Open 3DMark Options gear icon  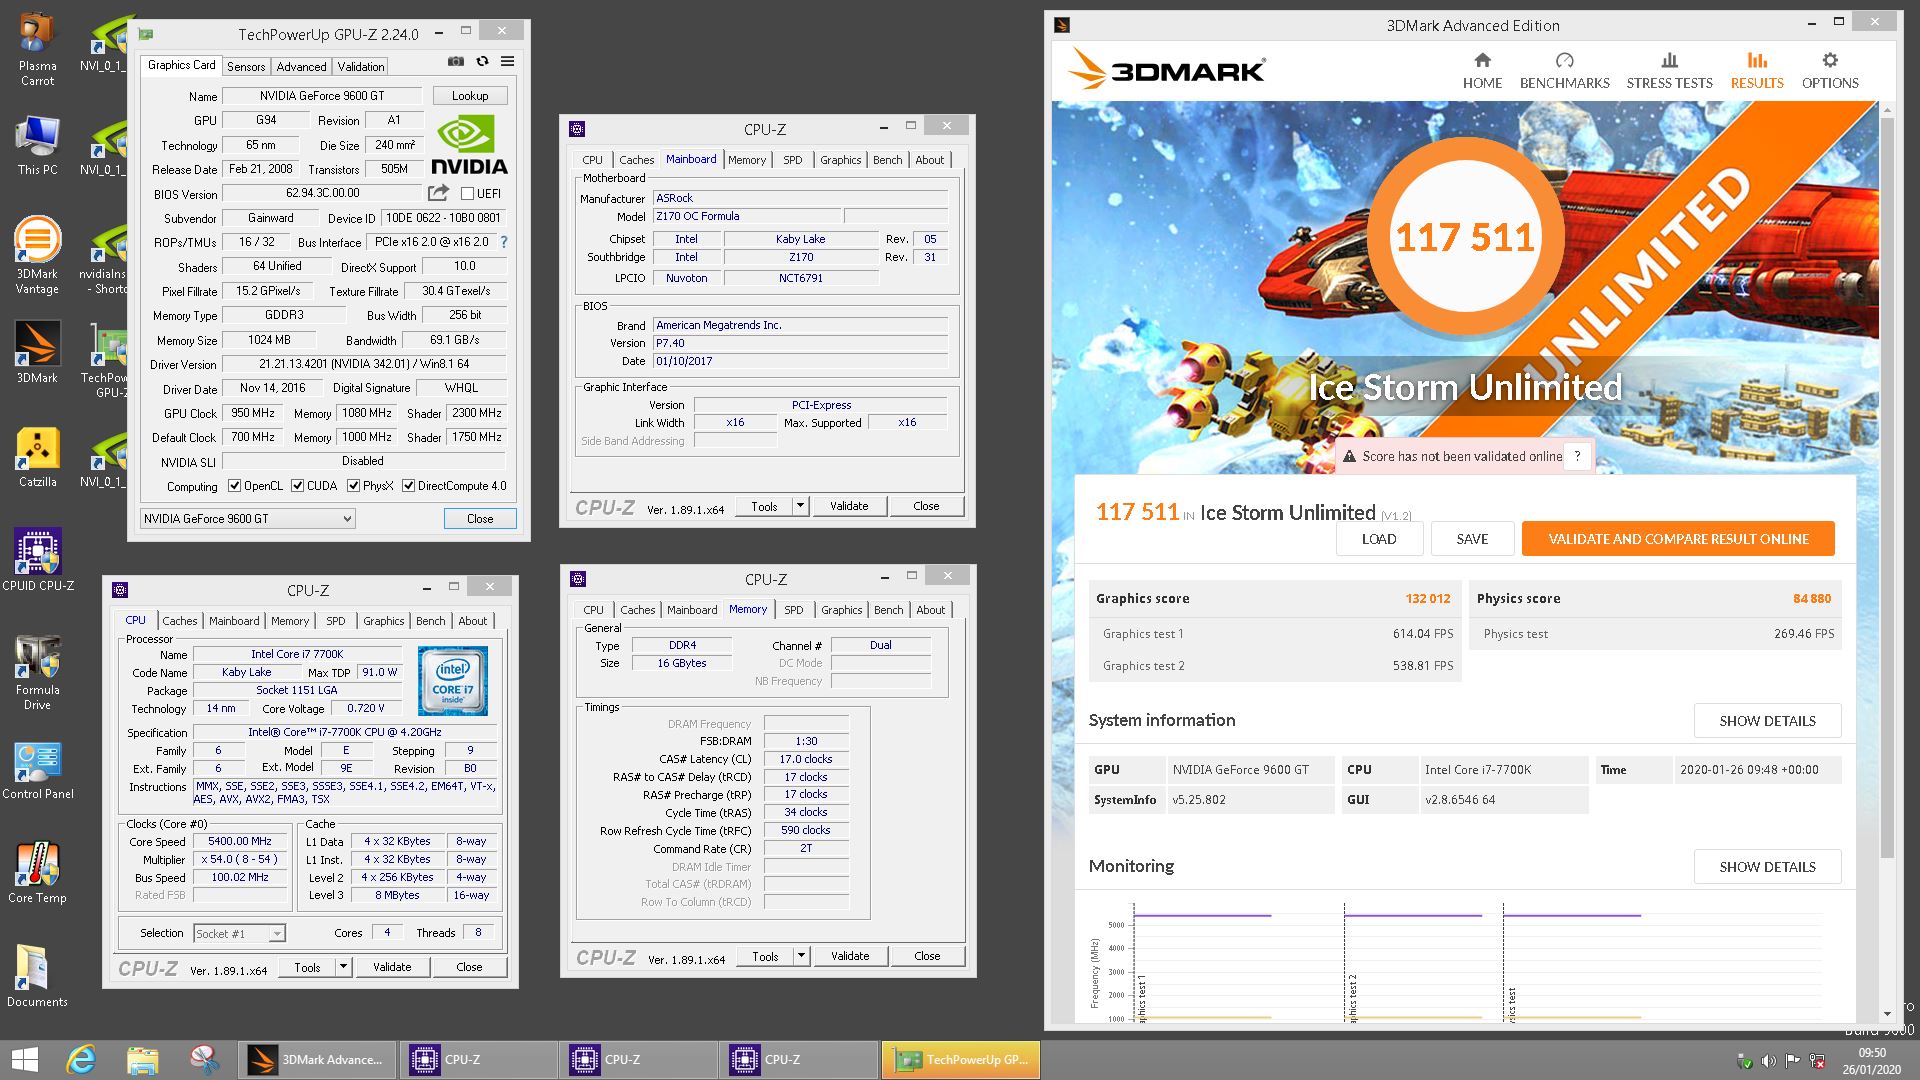1830,61
